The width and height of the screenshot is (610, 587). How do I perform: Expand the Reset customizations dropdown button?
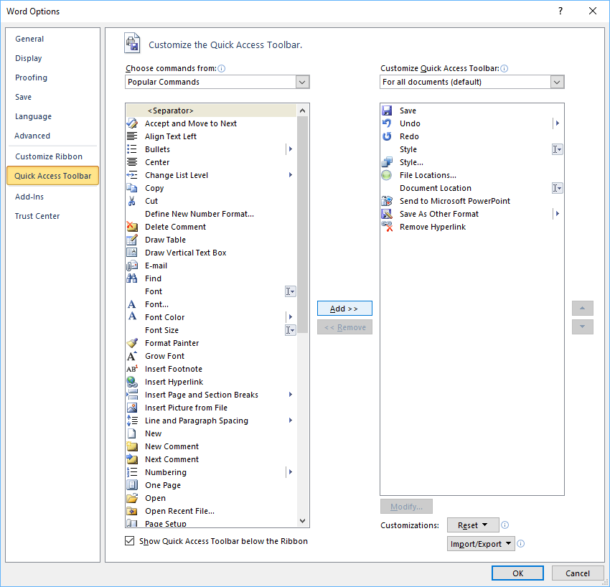pyautogui.click(x=473, y=525)
